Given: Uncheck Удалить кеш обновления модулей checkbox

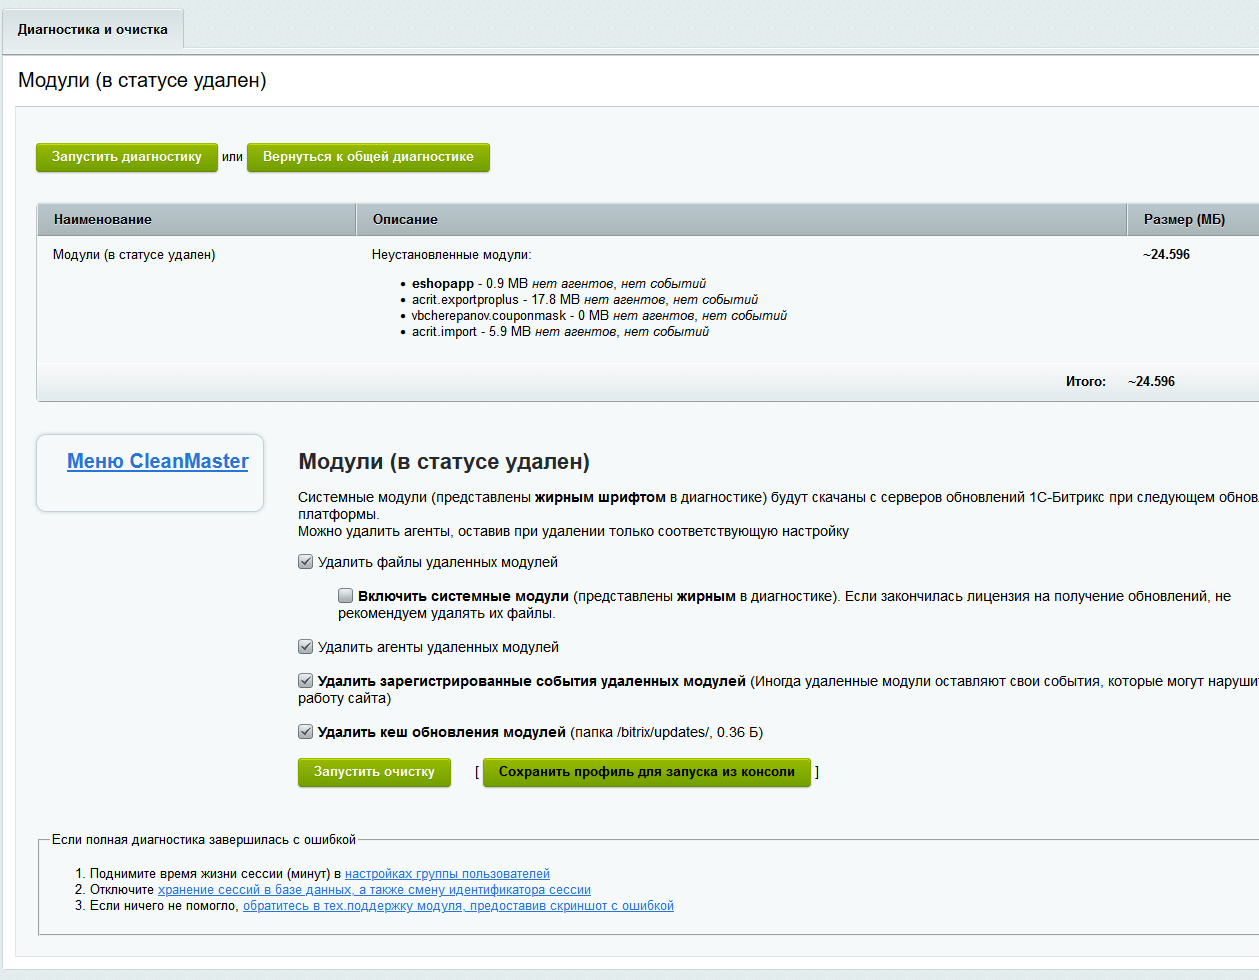Looking at the screenshot, I should tap(306, 732).
